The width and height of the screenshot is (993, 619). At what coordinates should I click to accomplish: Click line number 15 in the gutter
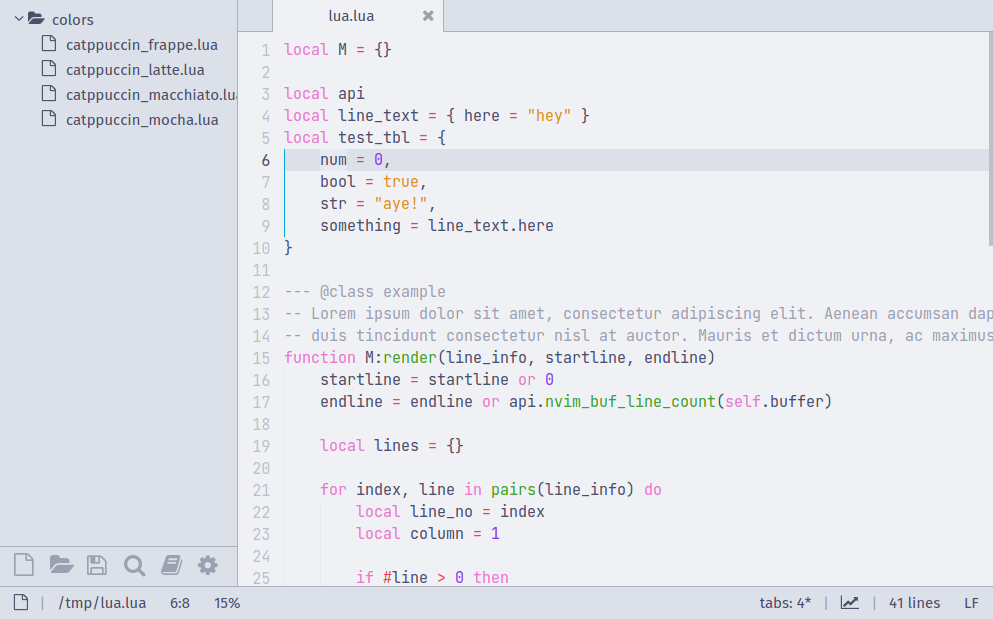(262, 358)
